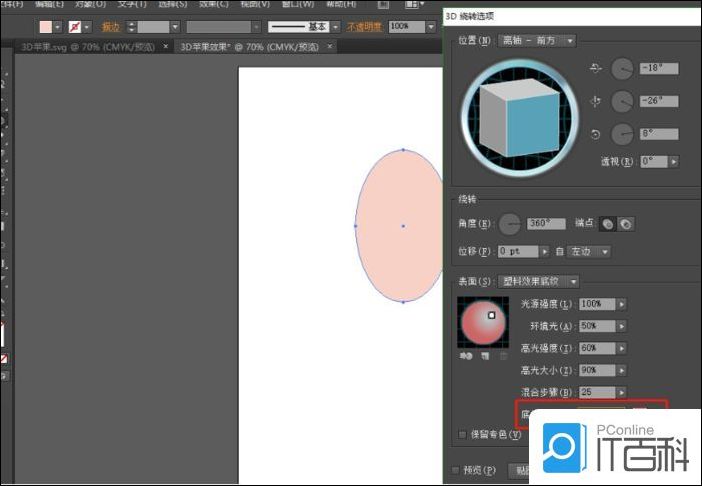The height and width of the screenshot is (486, 702).
Task: Click the stroke none swatch icon
Action: (74, 26)
